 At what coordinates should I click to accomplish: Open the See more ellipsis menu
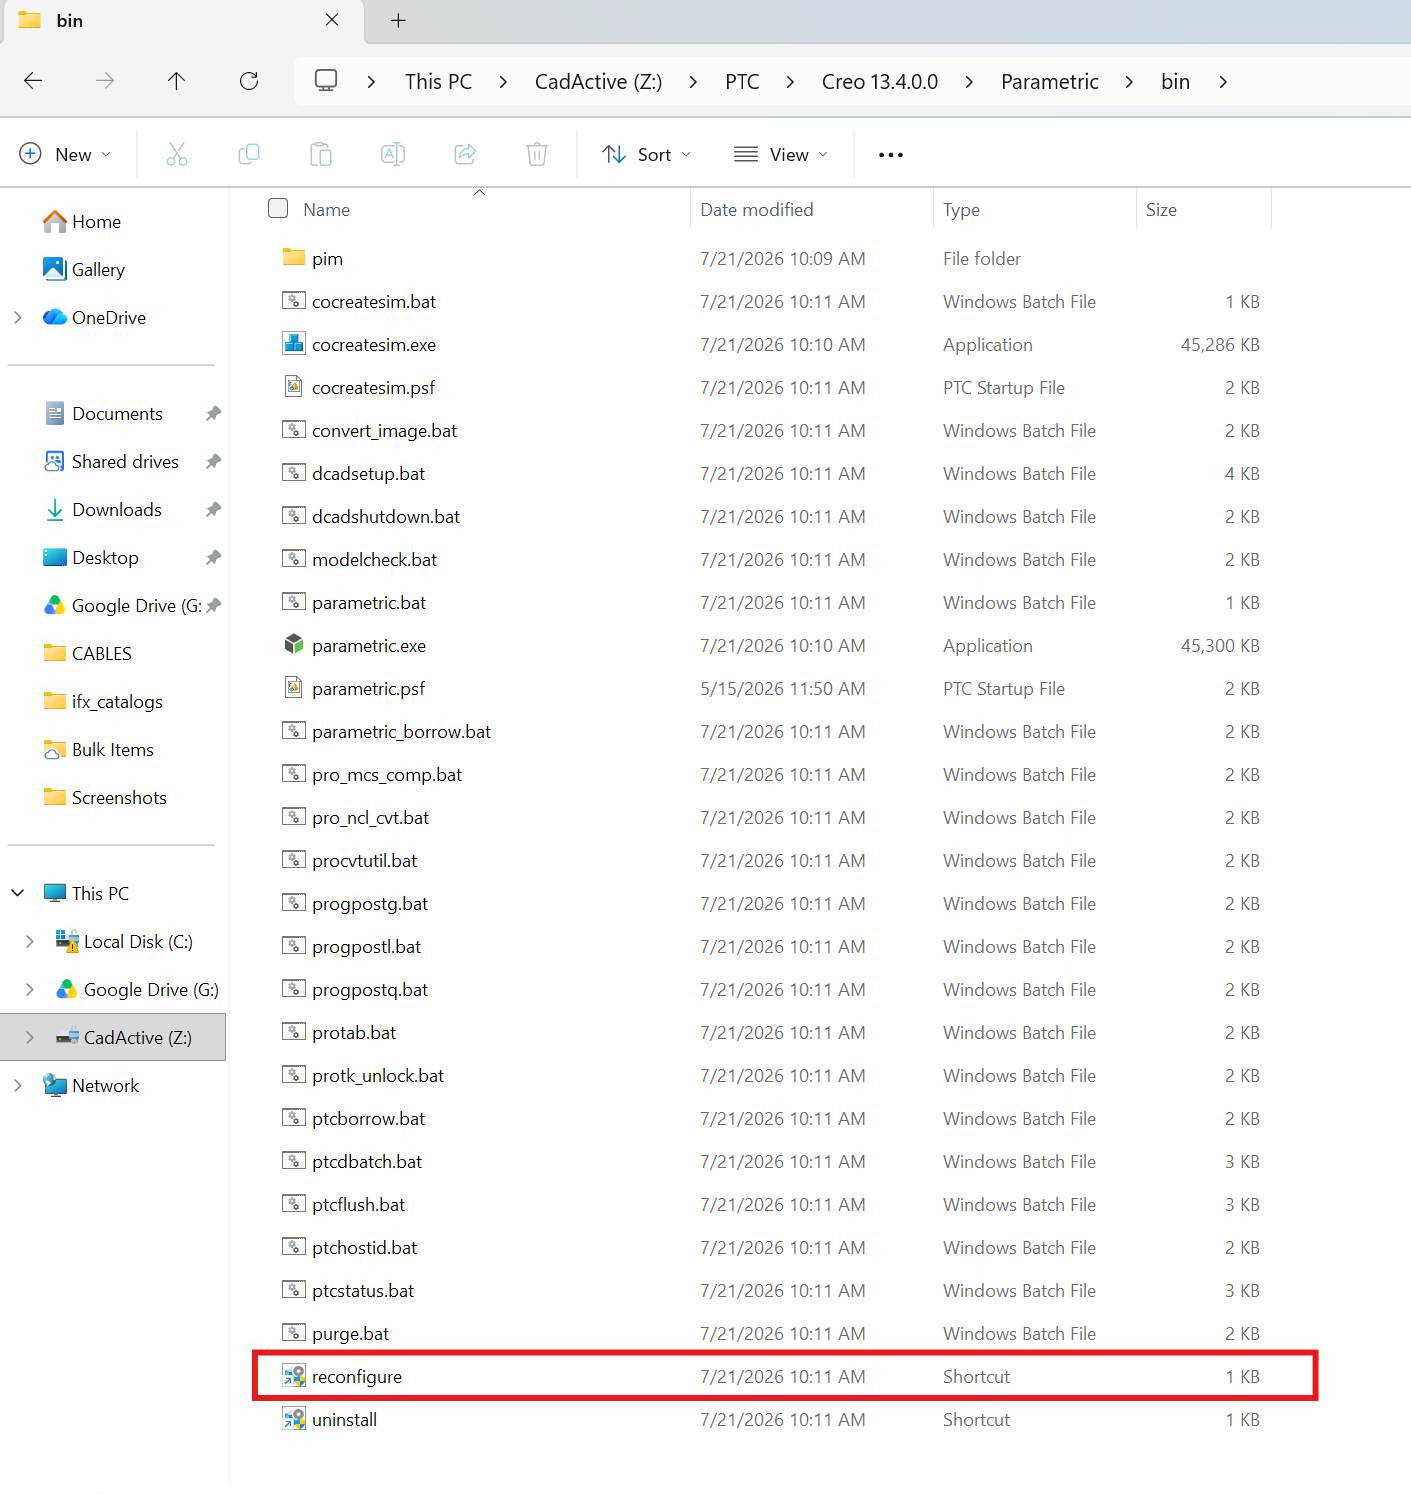pos(891,155)
